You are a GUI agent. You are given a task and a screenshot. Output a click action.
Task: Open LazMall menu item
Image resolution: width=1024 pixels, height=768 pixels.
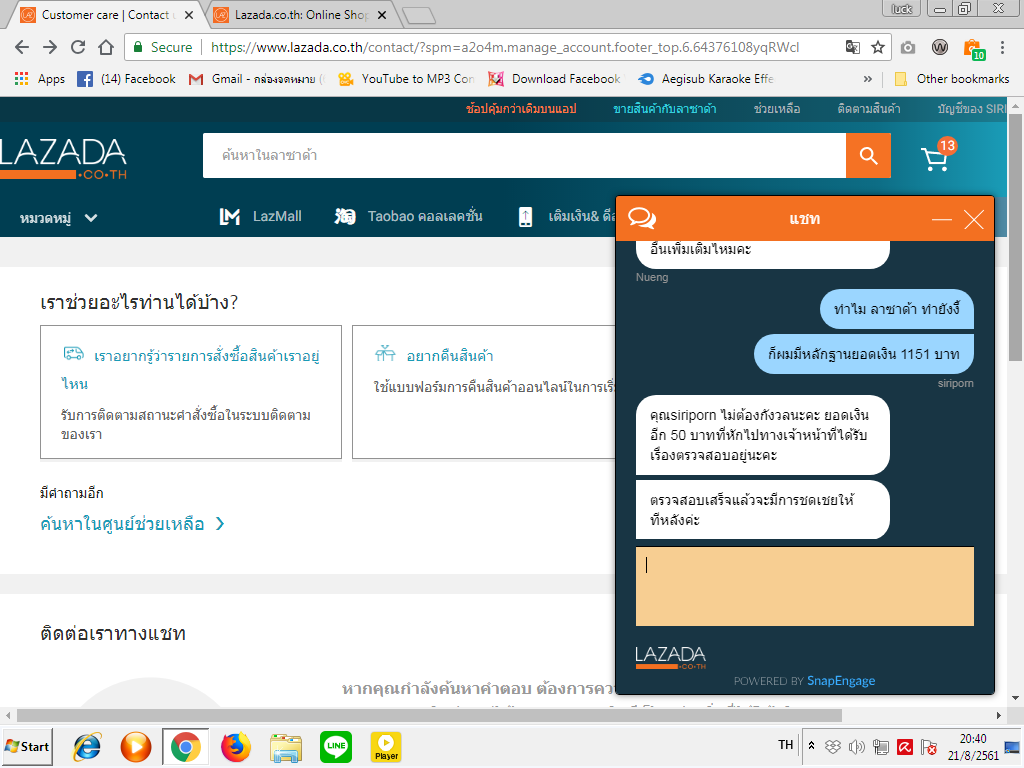point(261,216)
